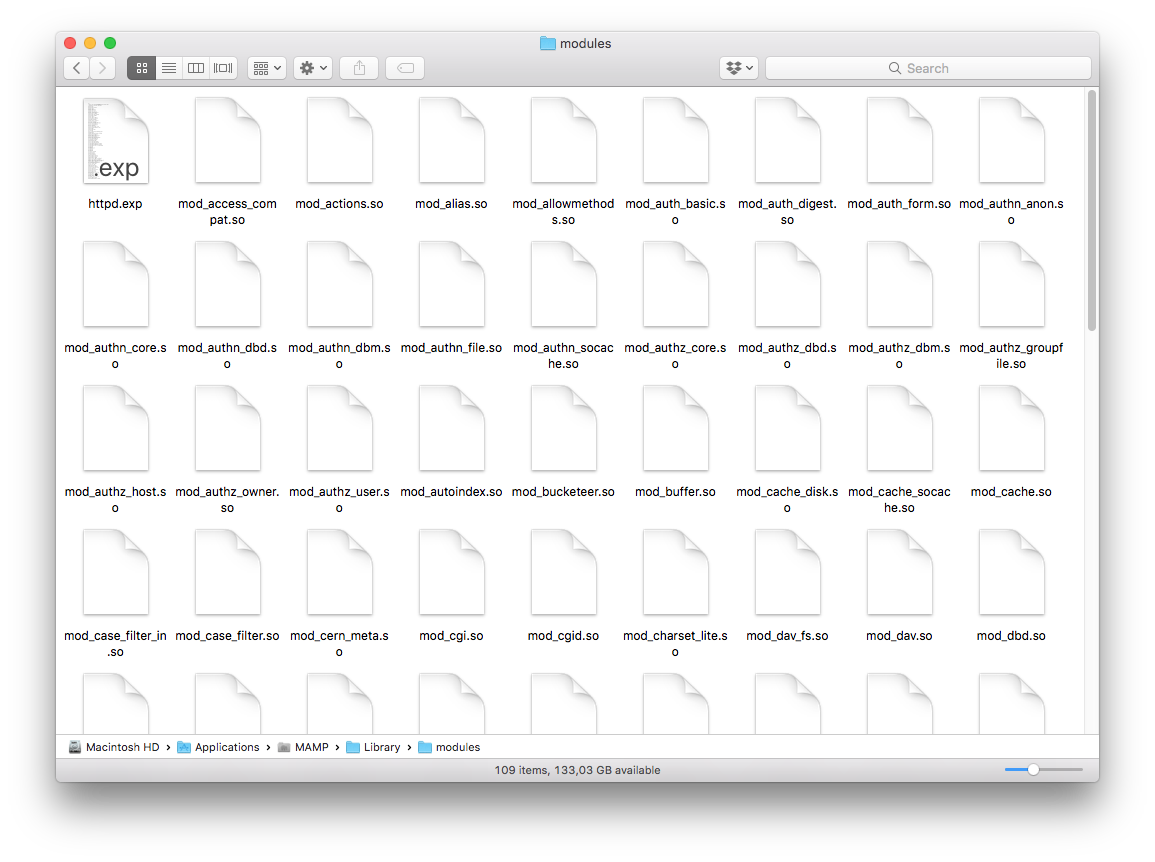The width and height of the screenshot is (1155, 862).
Task: Select the mod_dav.so file icon
Action: (x=899, y=573)
